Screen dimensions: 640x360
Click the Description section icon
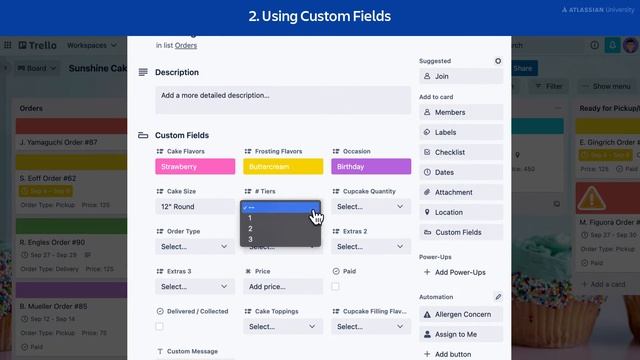coord(143,72)
